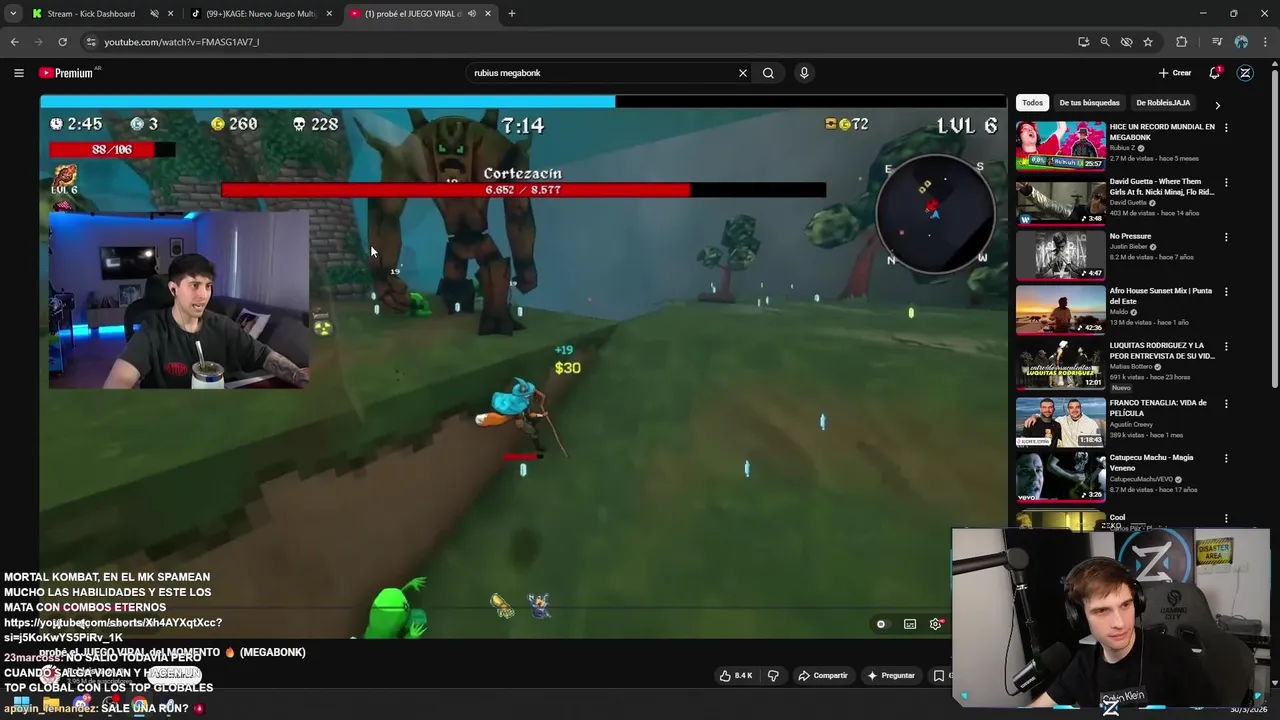The image size is (1280, 720).
Task: Click the LUQUITAS RODRIGUEZ video thumbnail
Action: pos(1061,365)
